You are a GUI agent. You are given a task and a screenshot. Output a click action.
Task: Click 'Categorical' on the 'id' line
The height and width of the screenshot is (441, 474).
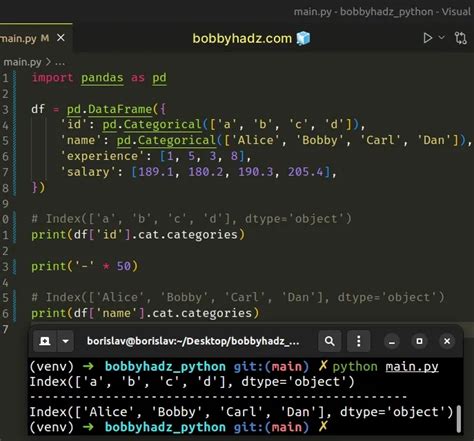pyautogui.click(x=163, y=125)
